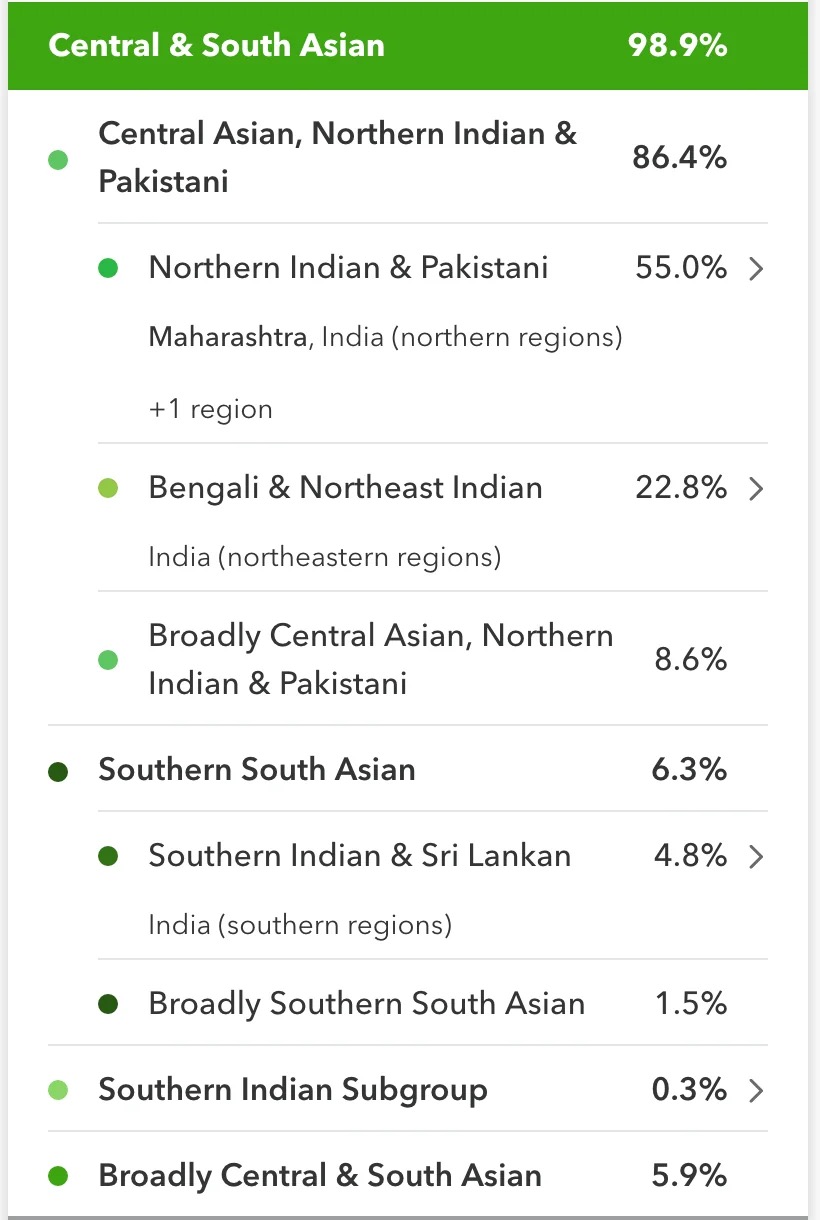Expand Northern Indian & Pakistani chevron arrow
Image resolution: width=820 pixels, height=1220 pixels.
[x=756, y=269]
